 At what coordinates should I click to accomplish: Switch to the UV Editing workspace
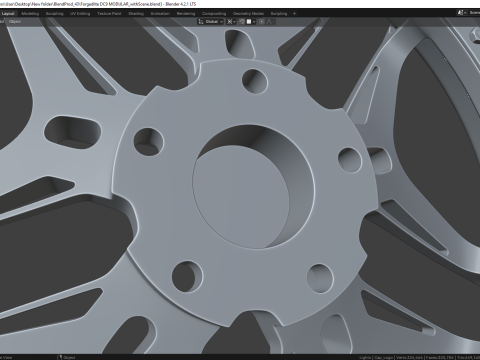click(80, 14)
